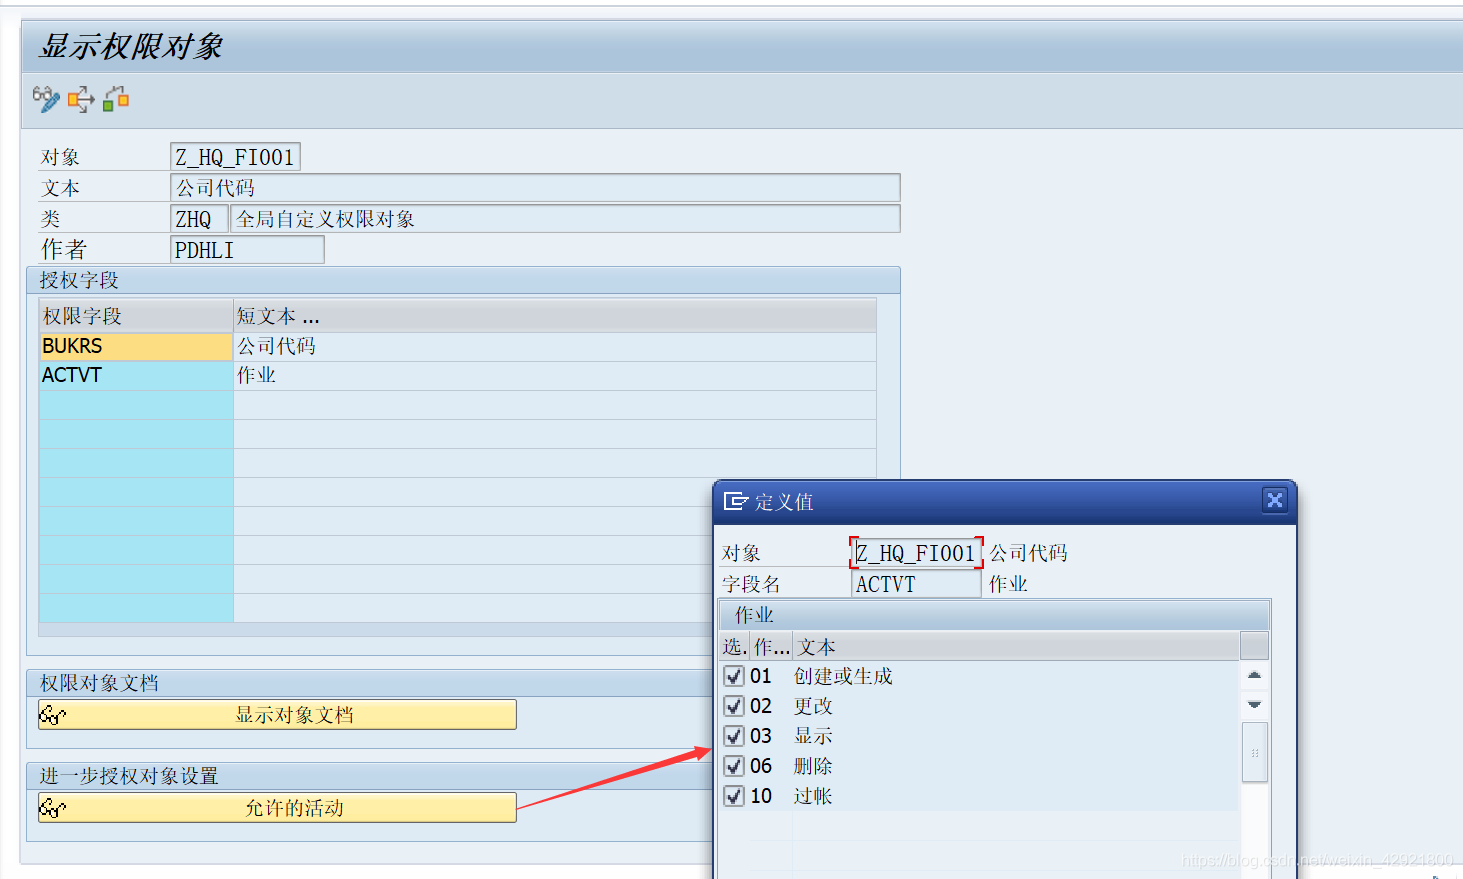Click the 权限字段 column header
1463x879 pixels.
[x=136, y=316]
